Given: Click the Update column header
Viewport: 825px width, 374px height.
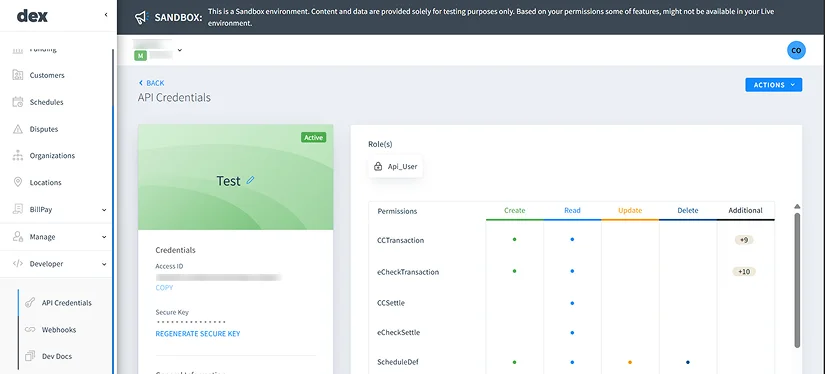Looking at the screenshot, I should pos(630,210).
